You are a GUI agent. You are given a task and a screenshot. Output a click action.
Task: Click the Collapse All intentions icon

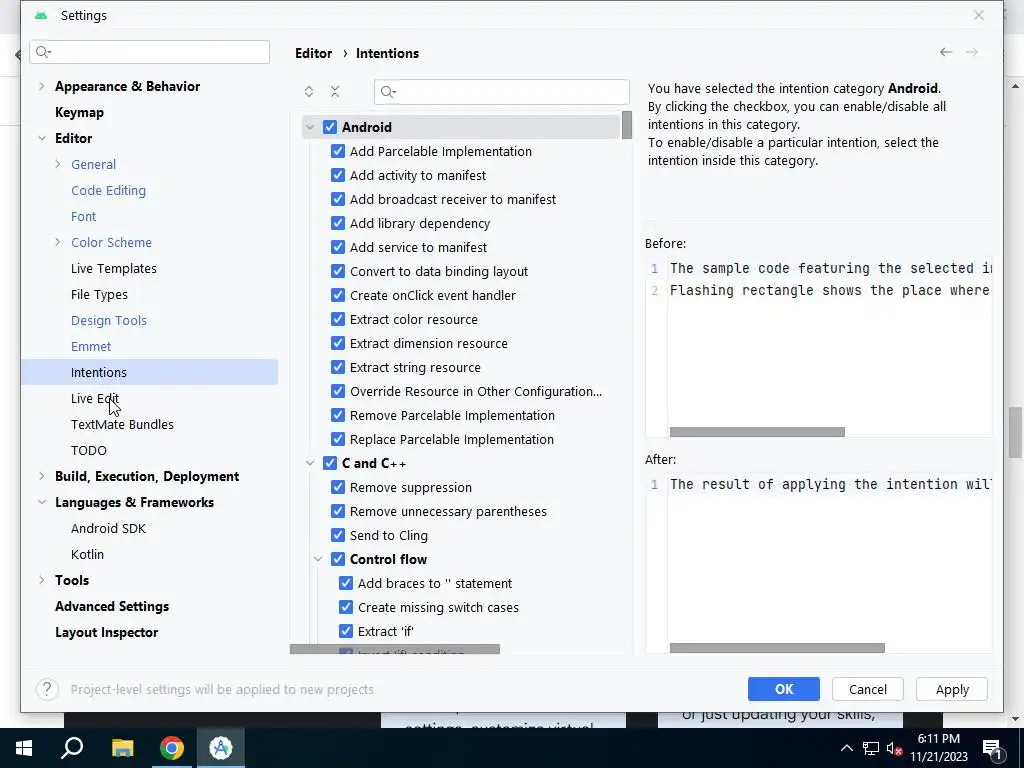coord(335,92)
